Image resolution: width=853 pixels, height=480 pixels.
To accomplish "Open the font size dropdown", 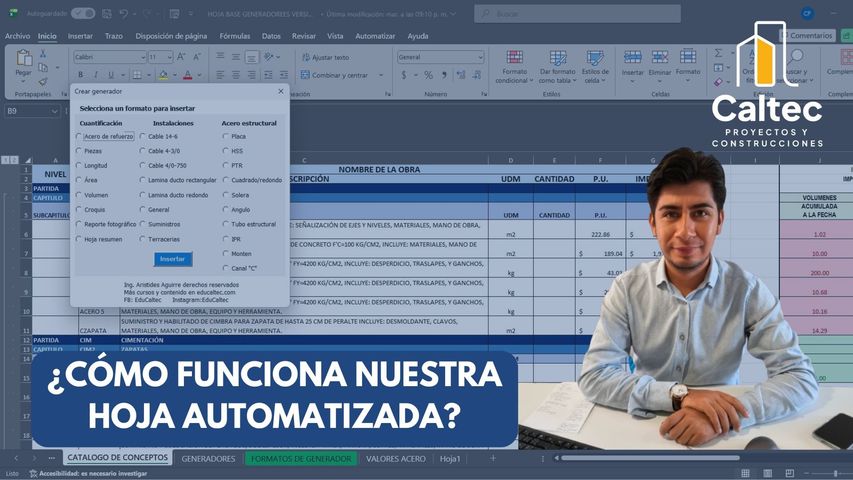I will coord(169,57).
